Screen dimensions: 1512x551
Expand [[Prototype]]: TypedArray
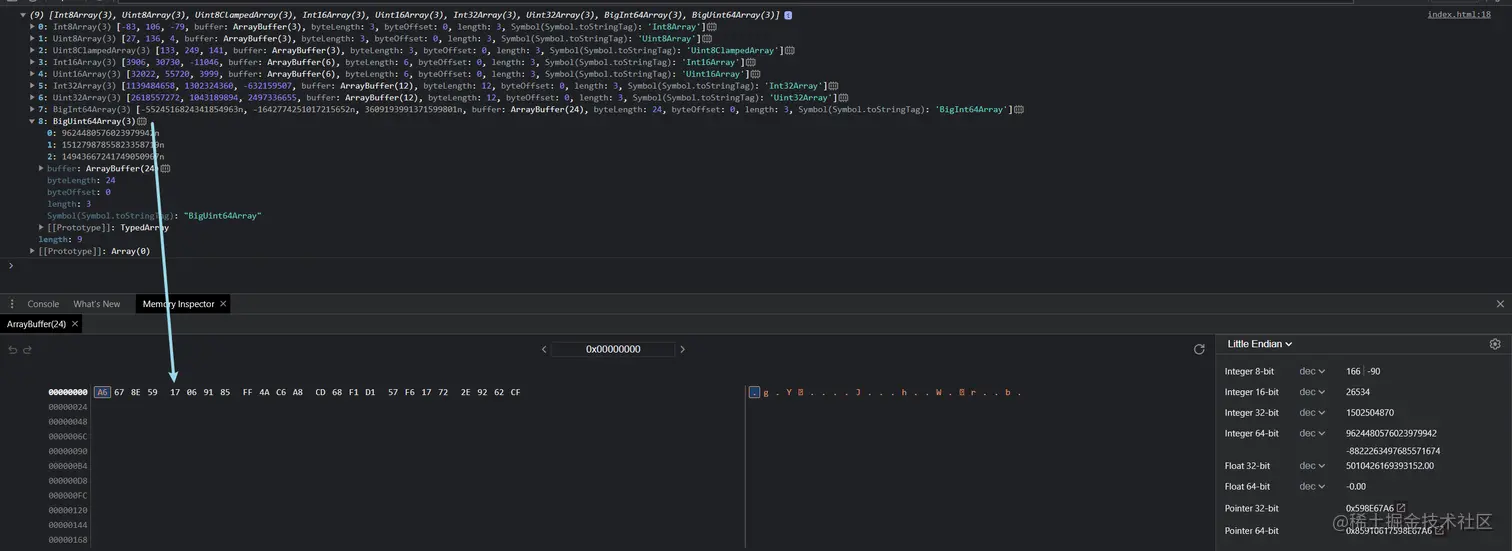(x=41, y=228)
